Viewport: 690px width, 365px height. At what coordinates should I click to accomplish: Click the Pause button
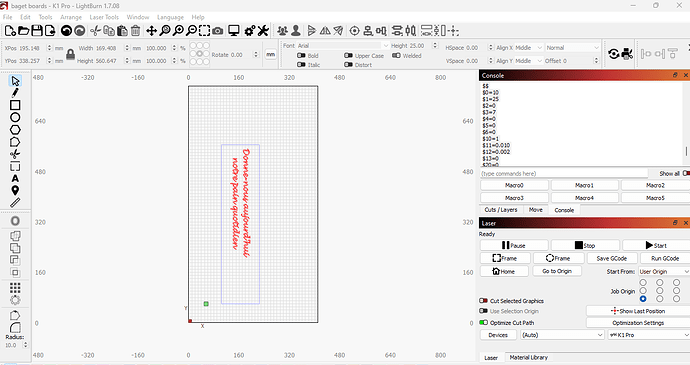(x=514, y=245)
